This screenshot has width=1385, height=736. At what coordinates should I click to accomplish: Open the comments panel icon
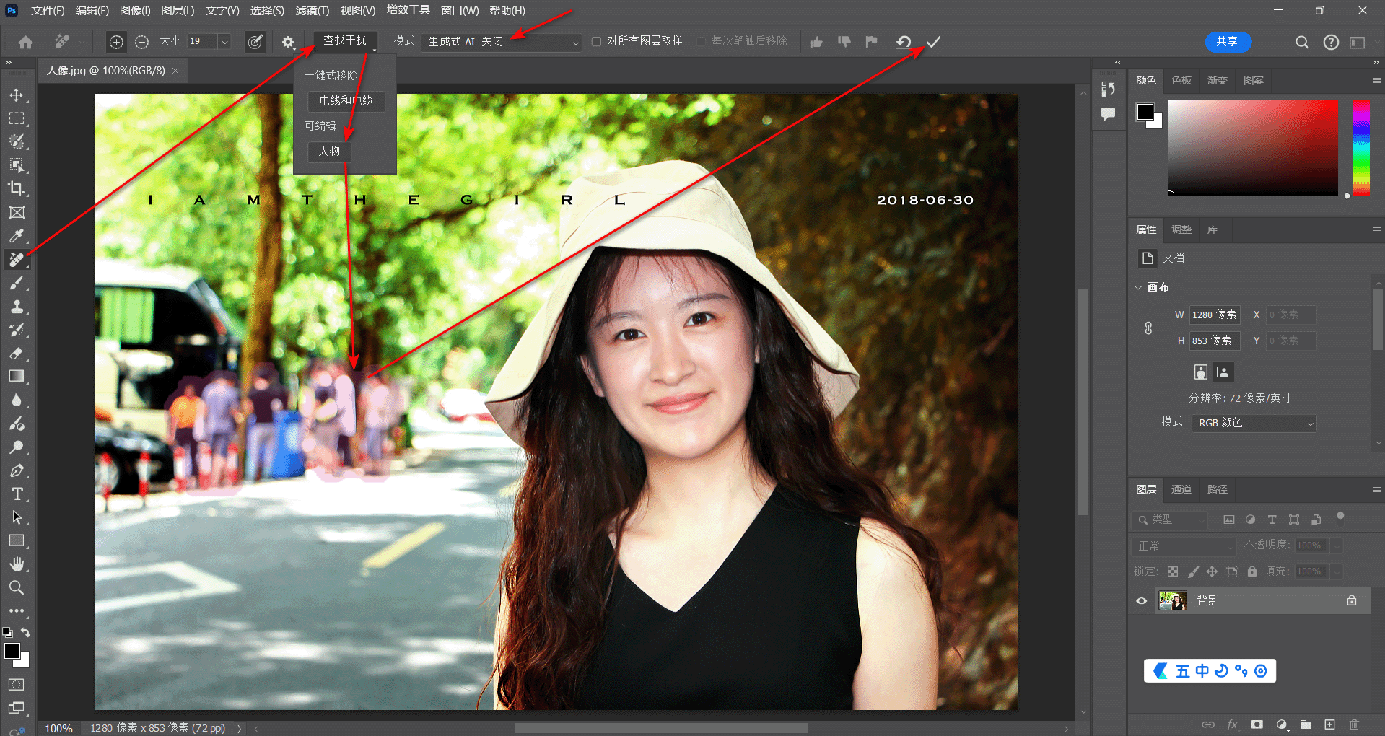tap(1107, 115)
